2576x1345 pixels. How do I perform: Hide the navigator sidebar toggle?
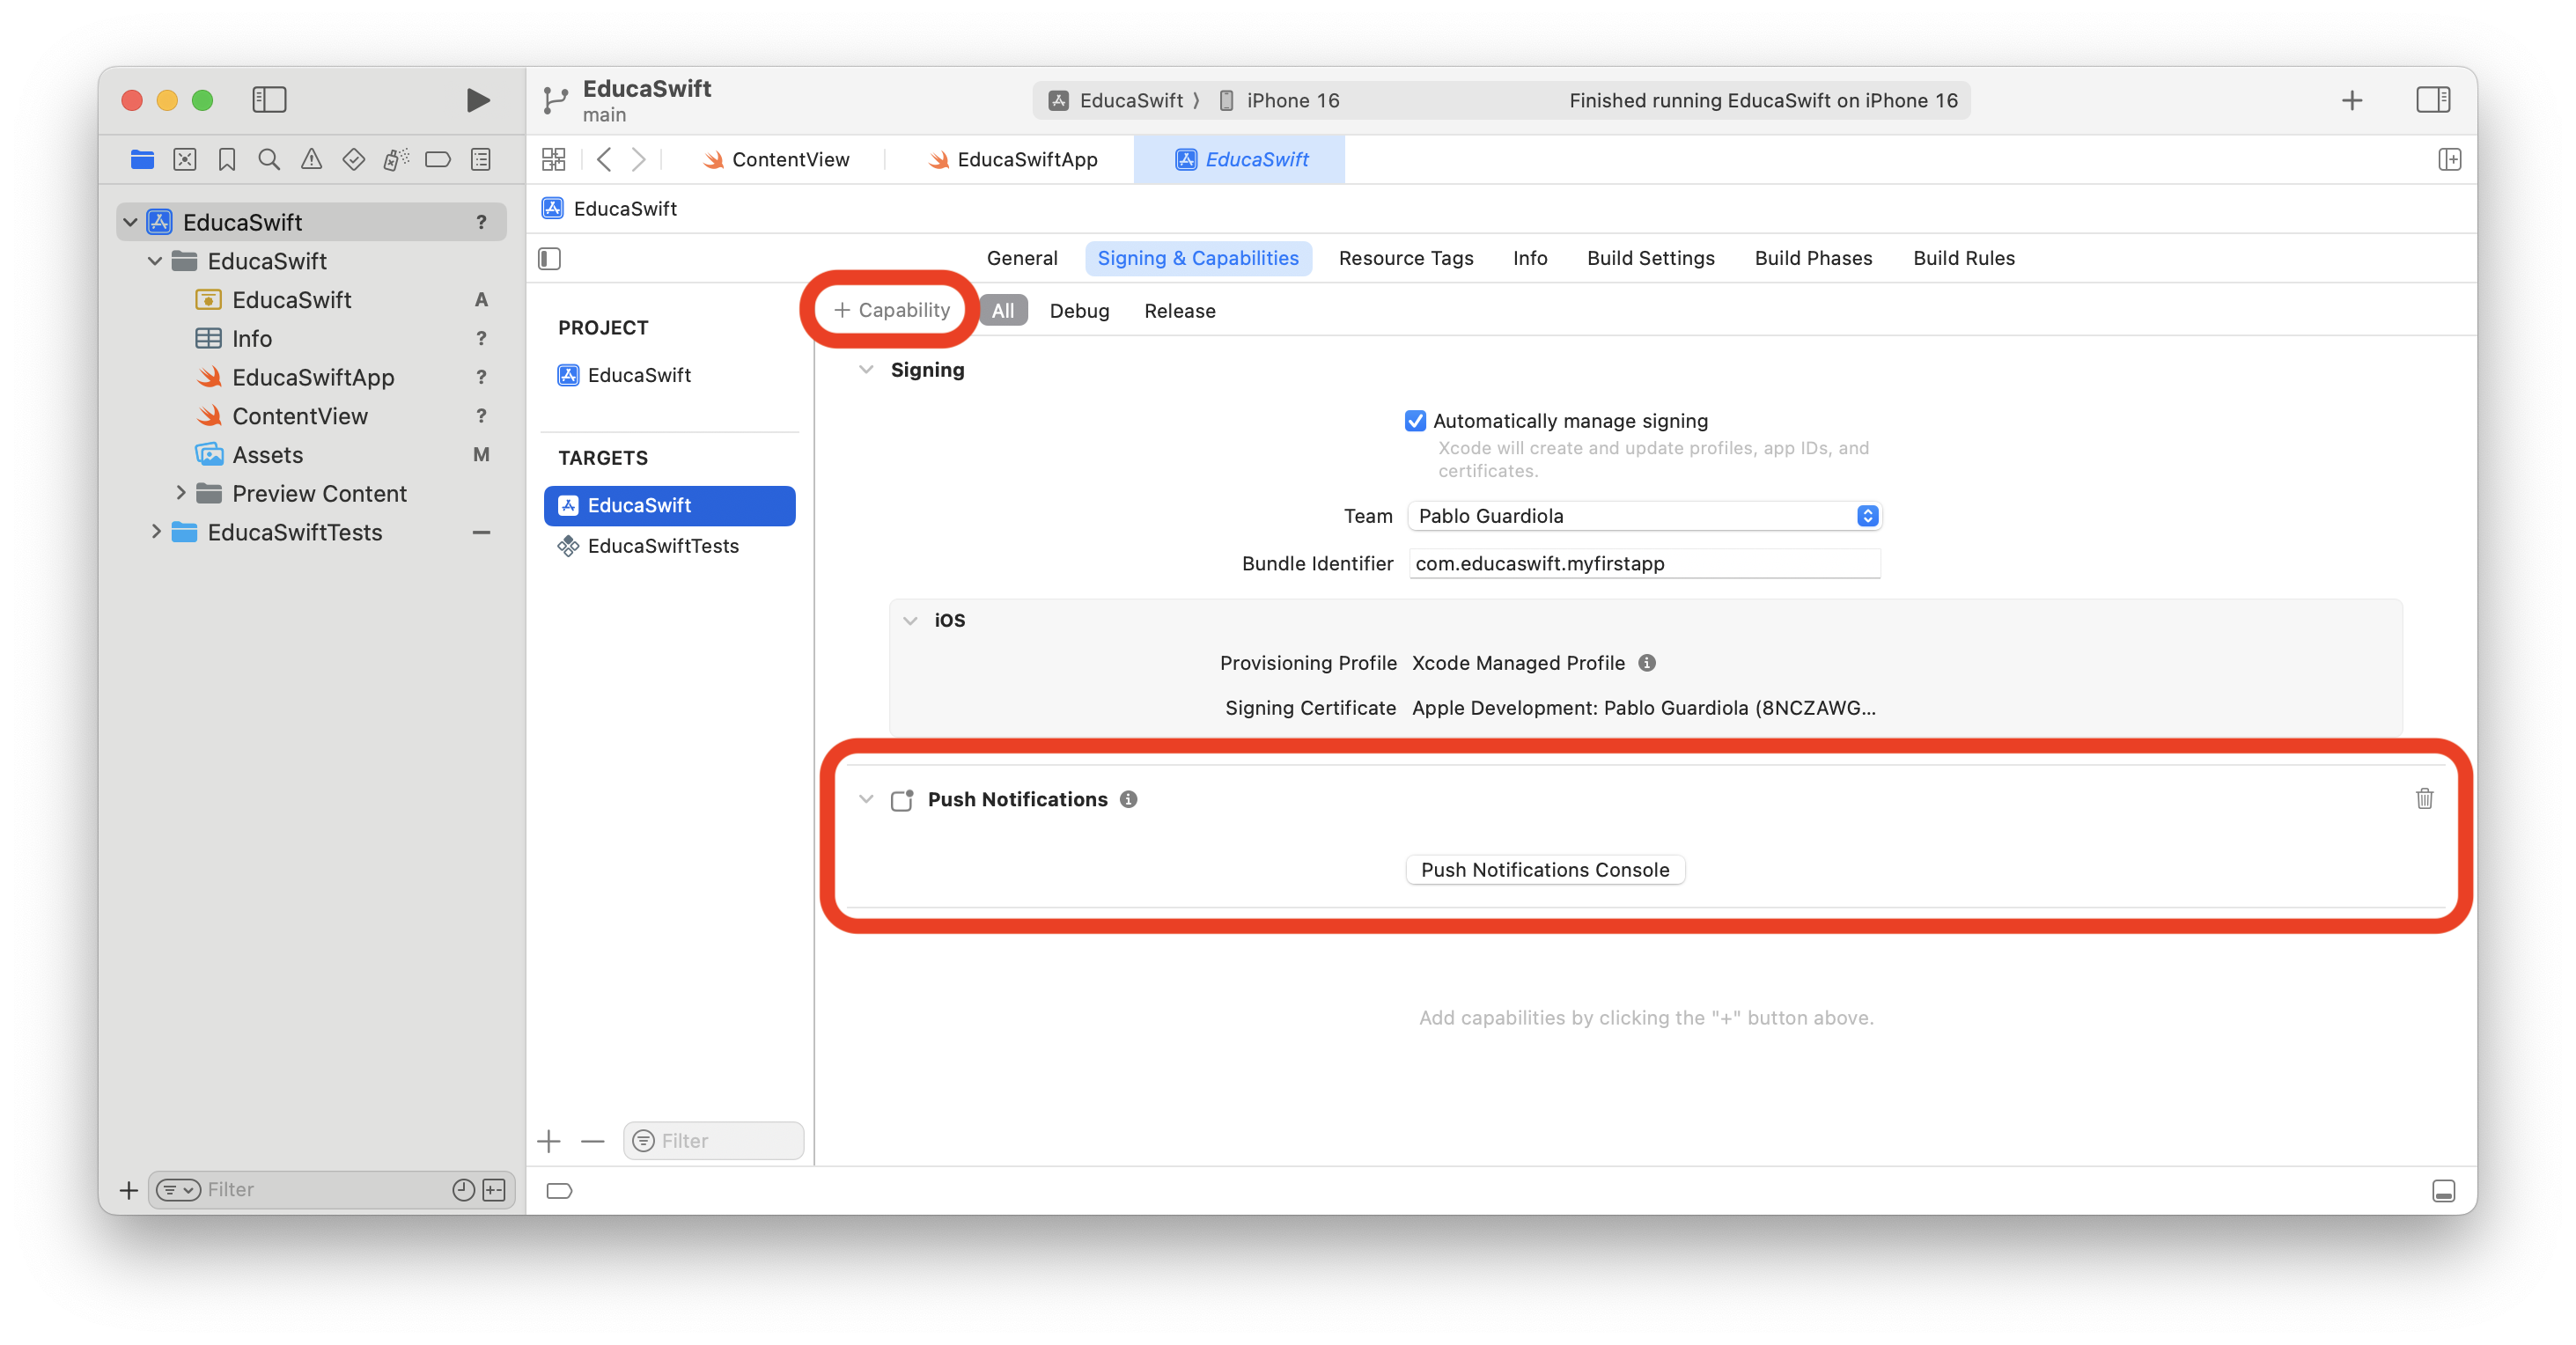coord(269,100)
